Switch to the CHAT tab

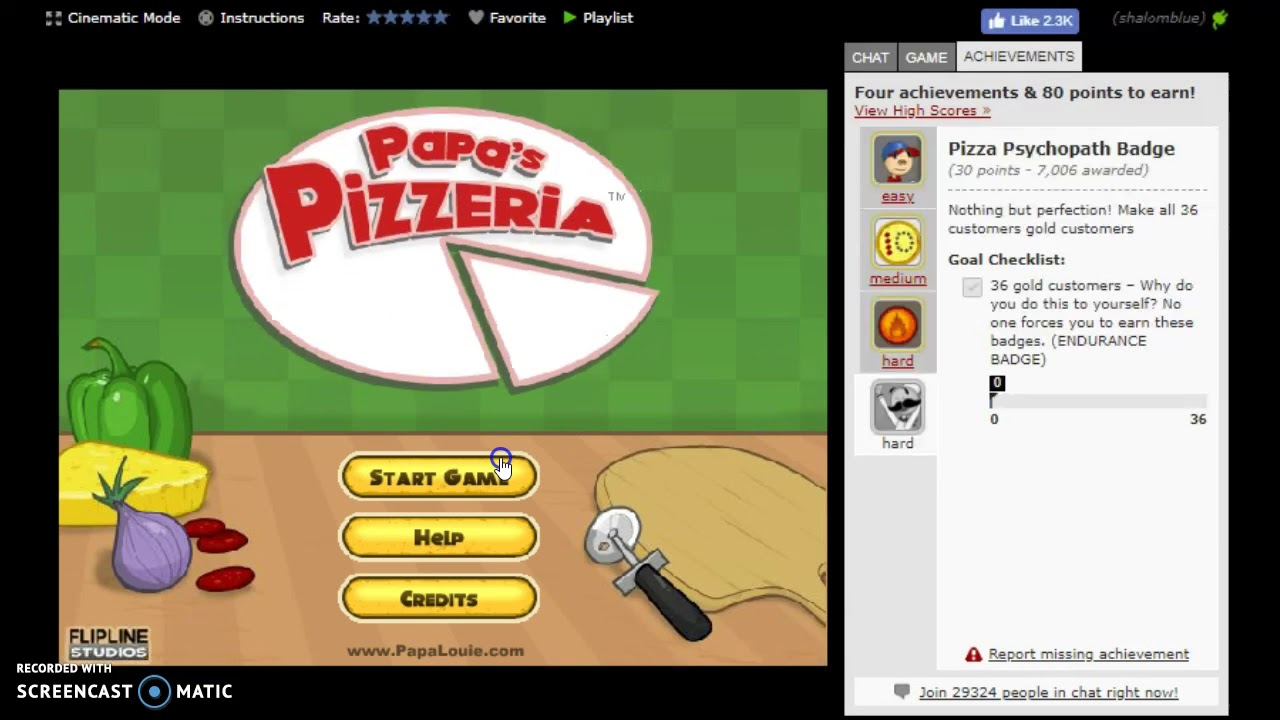pos(870,57)
